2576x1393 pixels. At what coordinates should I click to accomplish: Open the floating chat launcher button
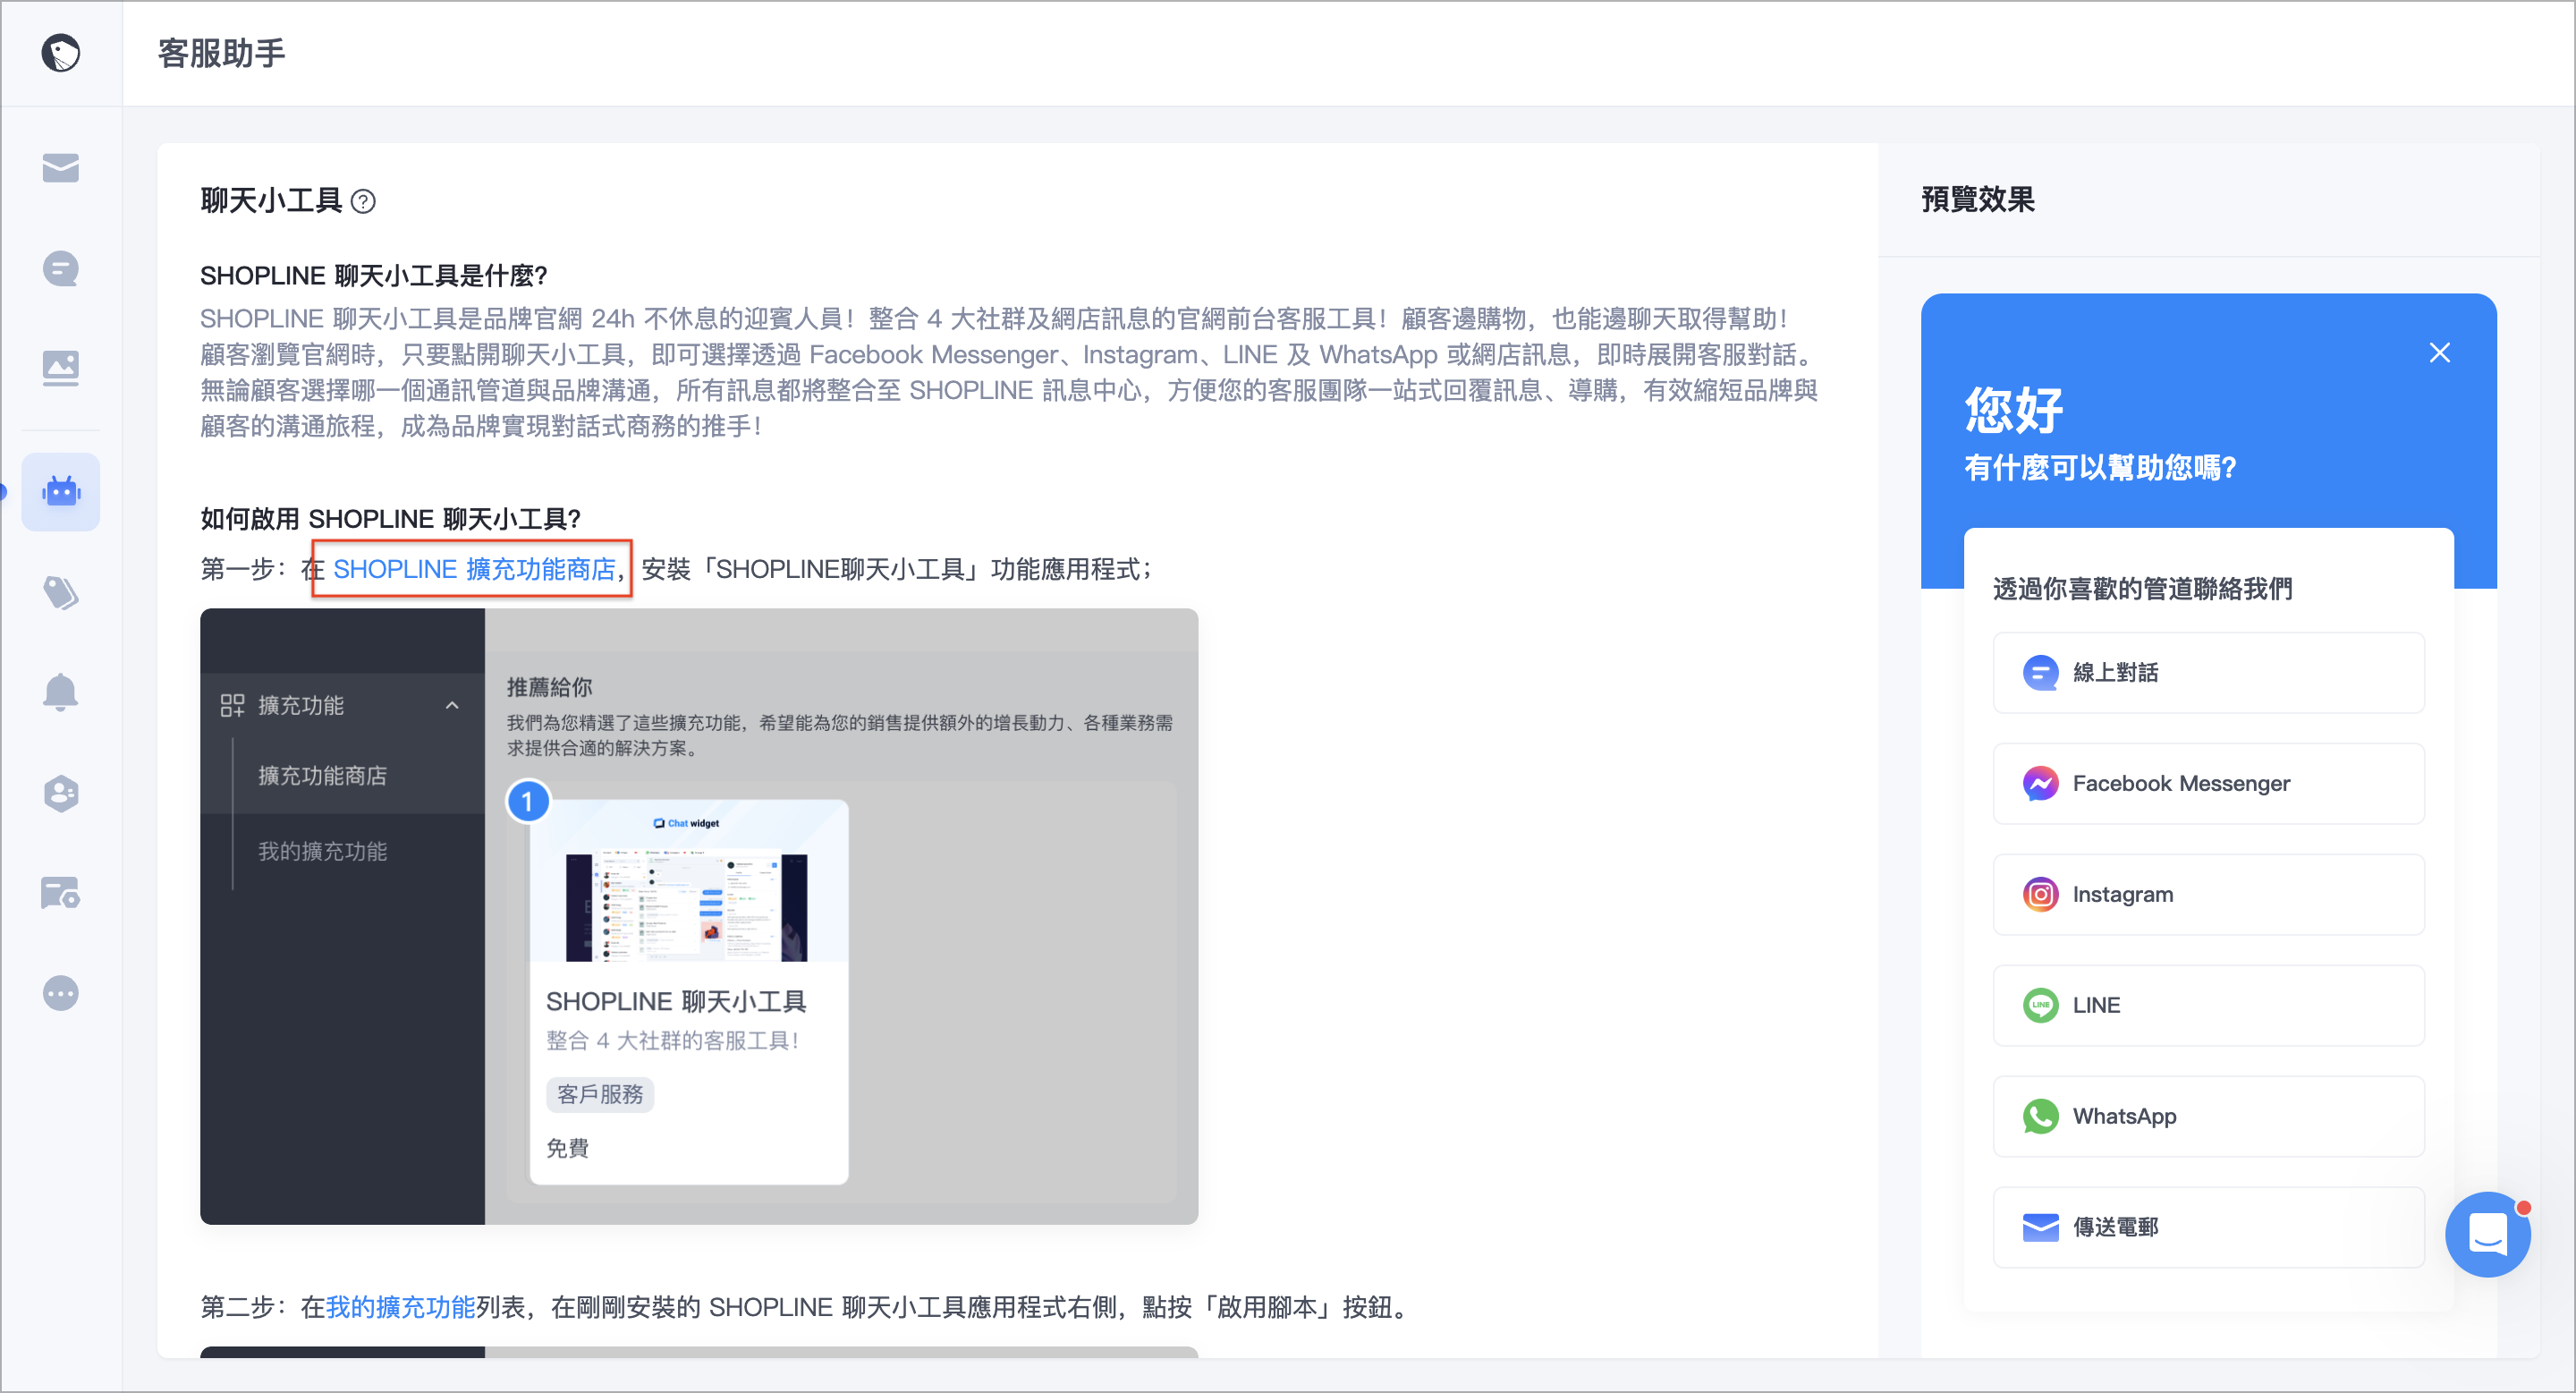click(x=2488, y=1234)
